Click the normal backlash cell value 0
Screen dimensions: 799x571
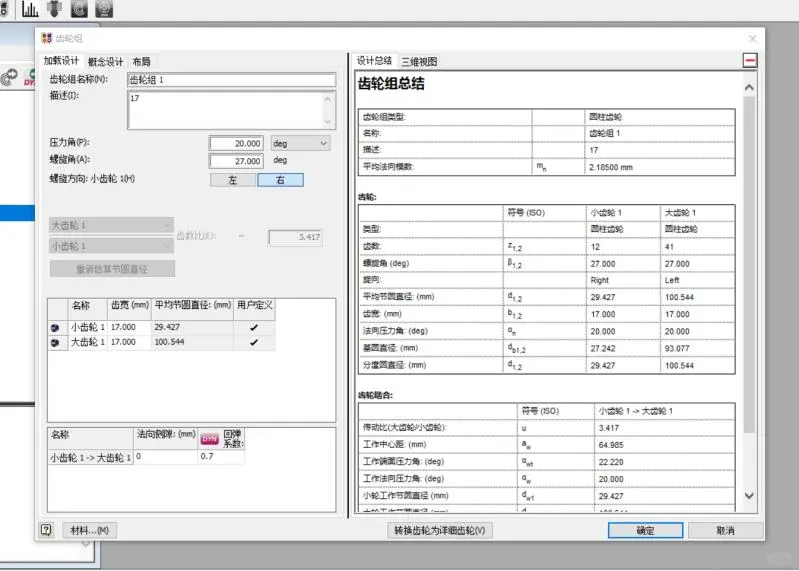pyautogui.click(x=166, y=456)
